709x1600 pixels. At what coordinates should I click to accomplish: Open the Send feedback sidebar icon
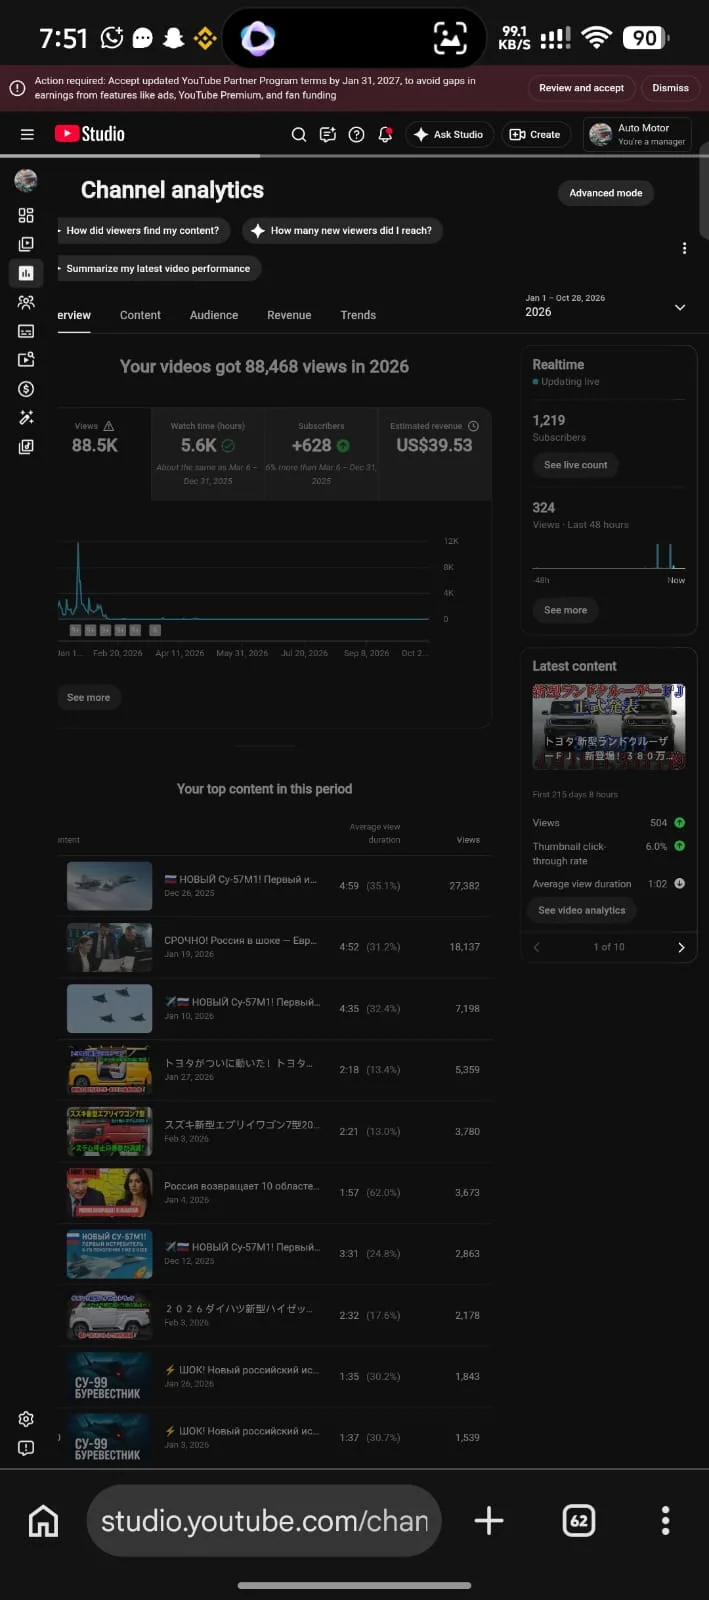pyautogui.click(x=26, y=1448)
